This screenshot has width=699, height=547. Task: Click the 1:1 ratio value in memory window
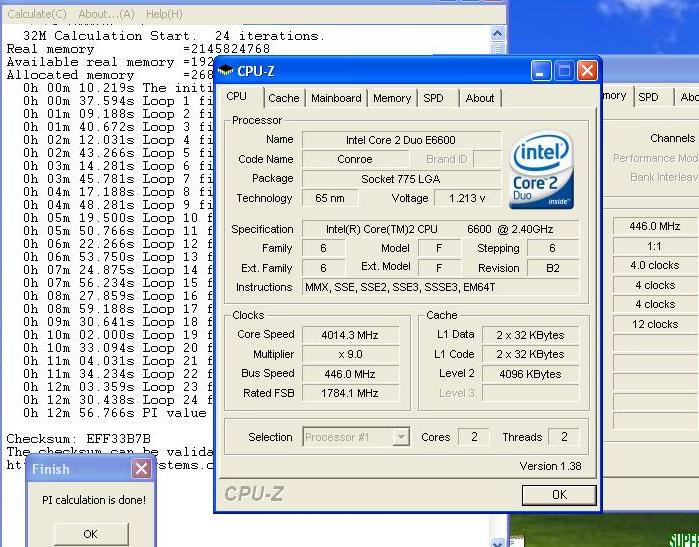click(x=654, y=246)
